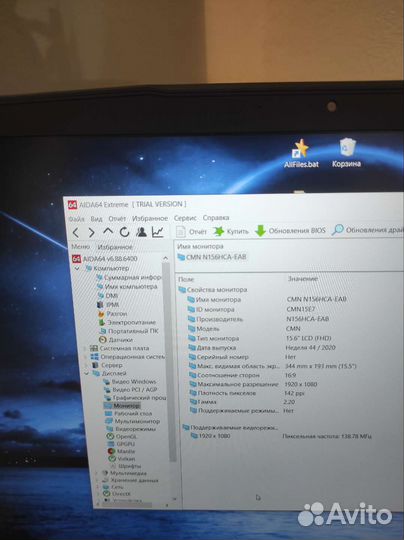Click Обновления BIOS toolbar button
404x540 pixels.
(x=291, y=230)
